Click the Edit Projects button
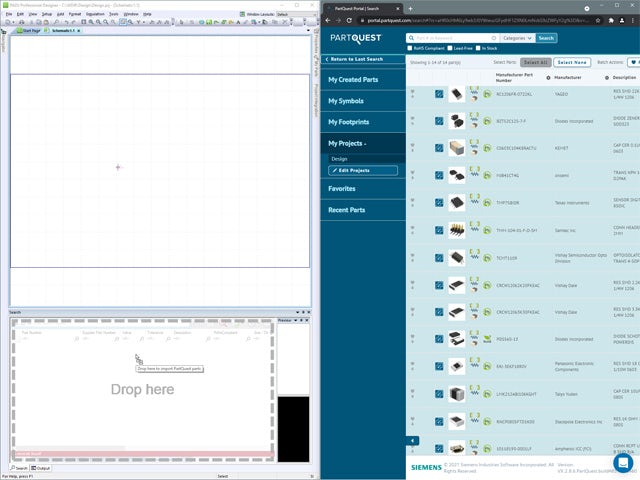Screen dimensions: 640x480 coord(362,170)
